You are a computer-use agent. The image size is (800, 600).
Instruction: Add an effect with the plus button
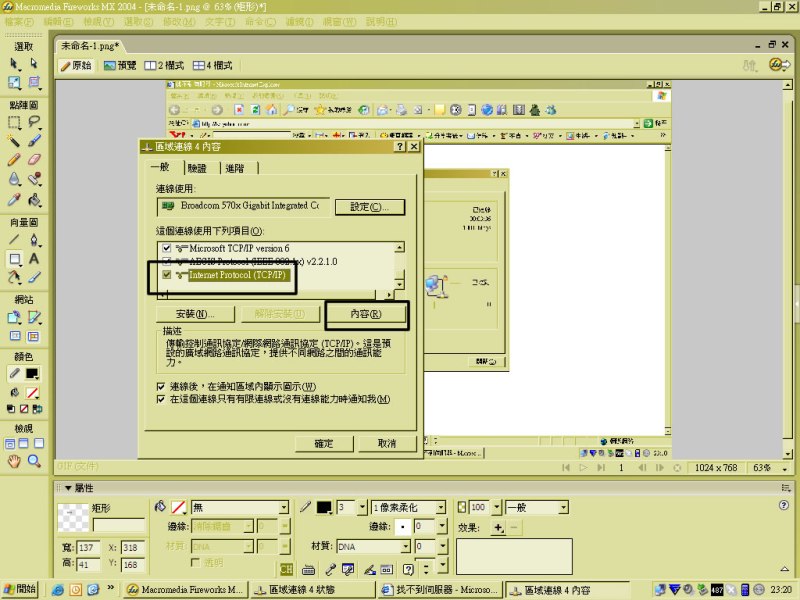pyautogui.click(x=498, y=528)
